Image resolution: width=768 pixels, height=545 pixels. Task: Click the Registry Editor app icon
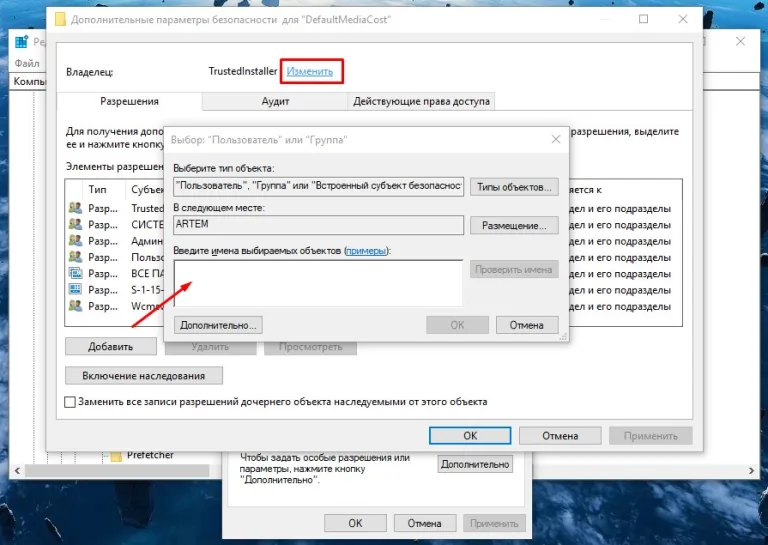pos(22,42)
